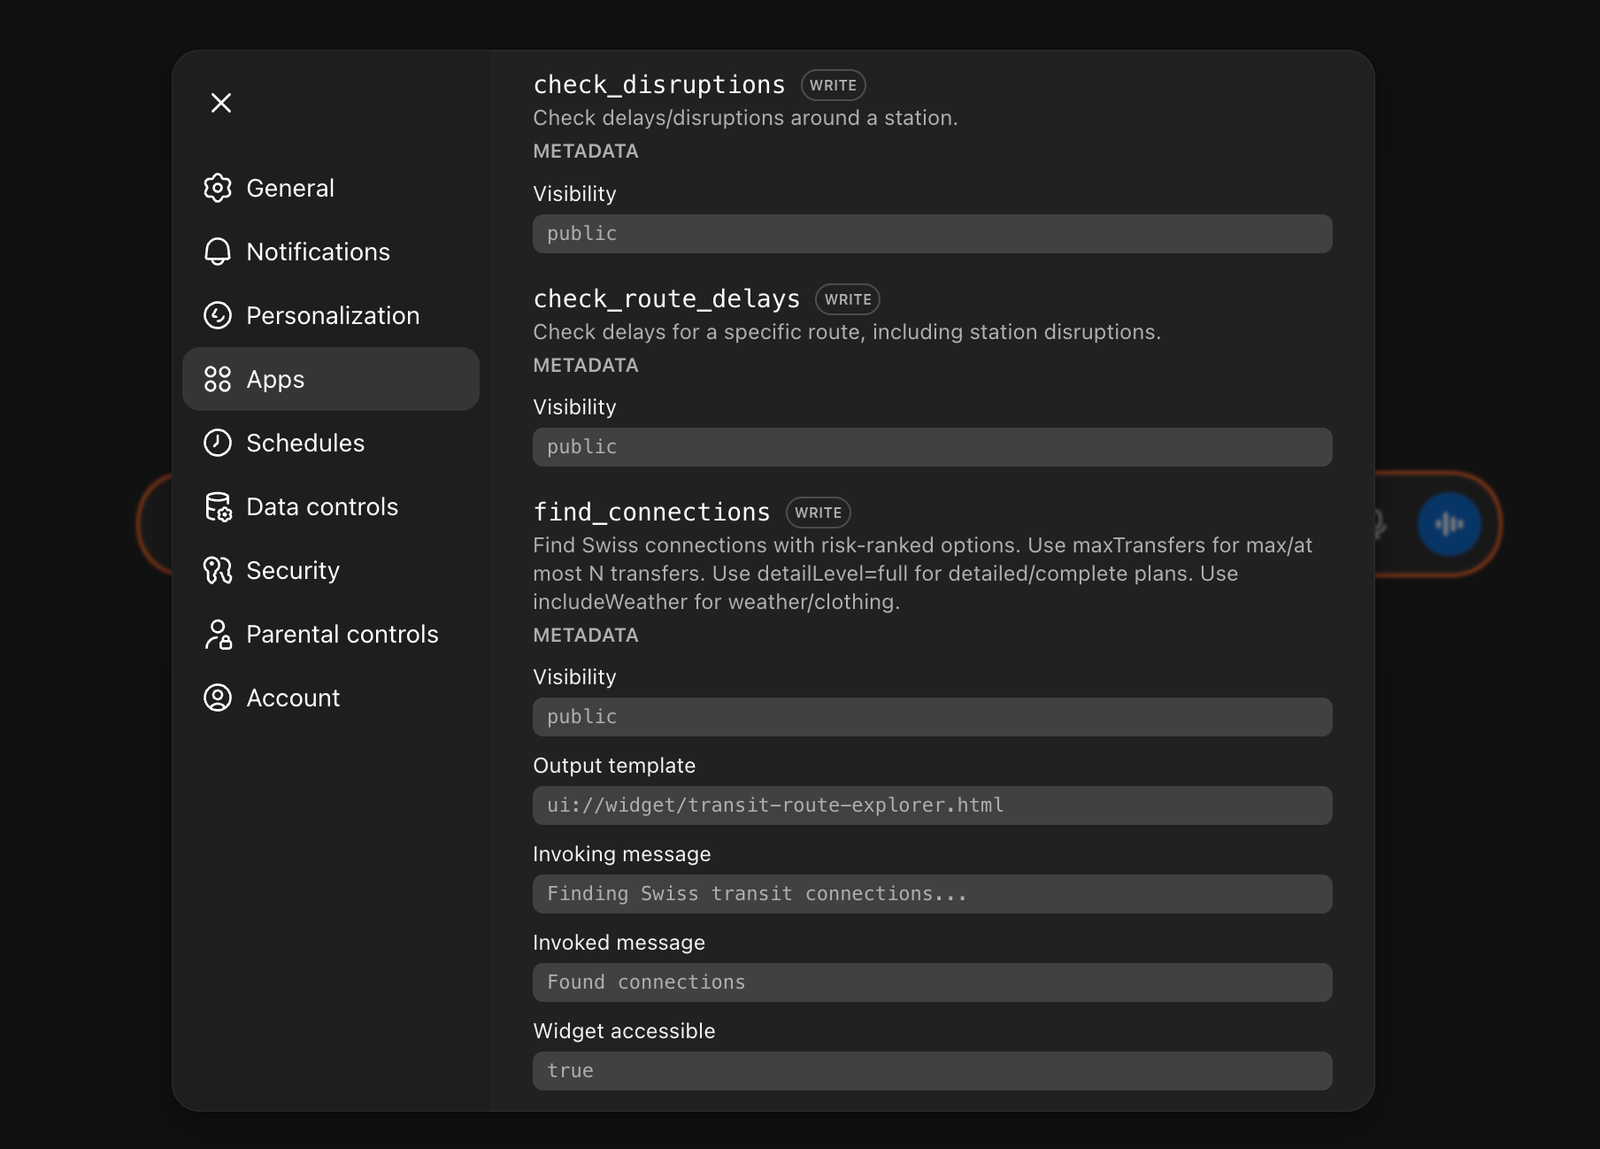Click the find_connections WRITE badge
Screen dimensions: 1600x1149
818,512
